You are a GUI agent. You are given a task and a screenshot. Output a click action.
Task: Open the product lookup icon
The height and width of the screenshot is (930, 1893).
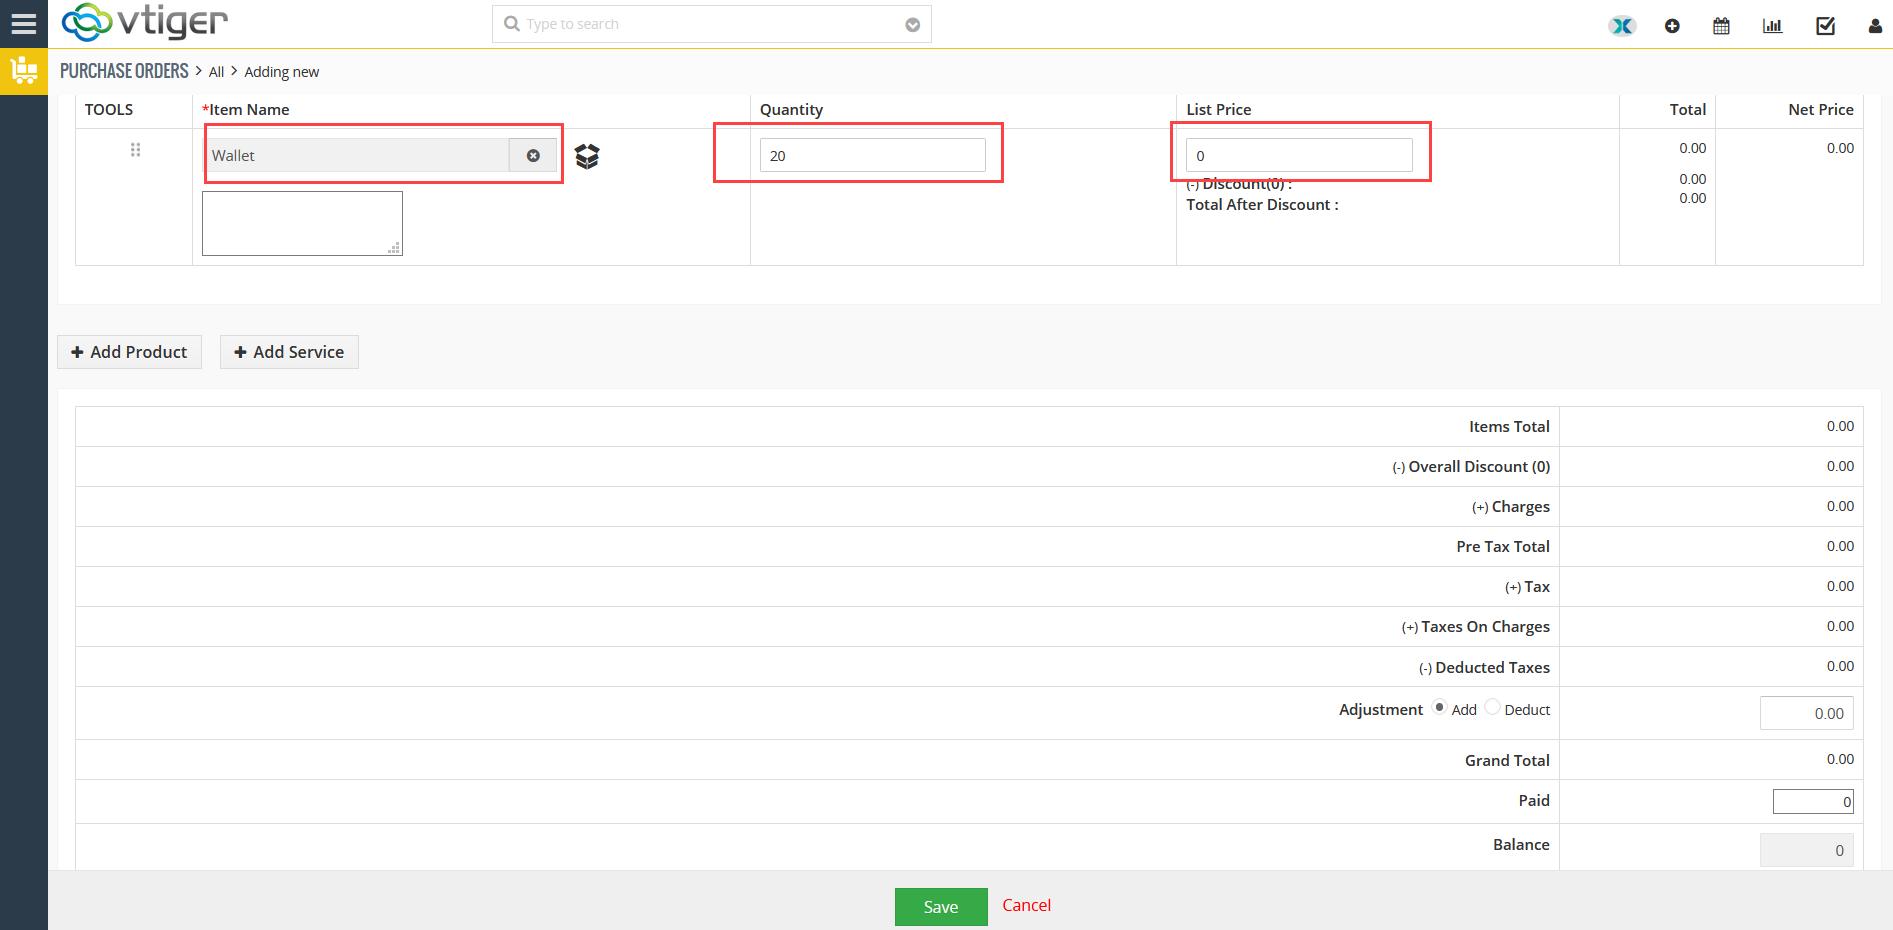[587, 156]
